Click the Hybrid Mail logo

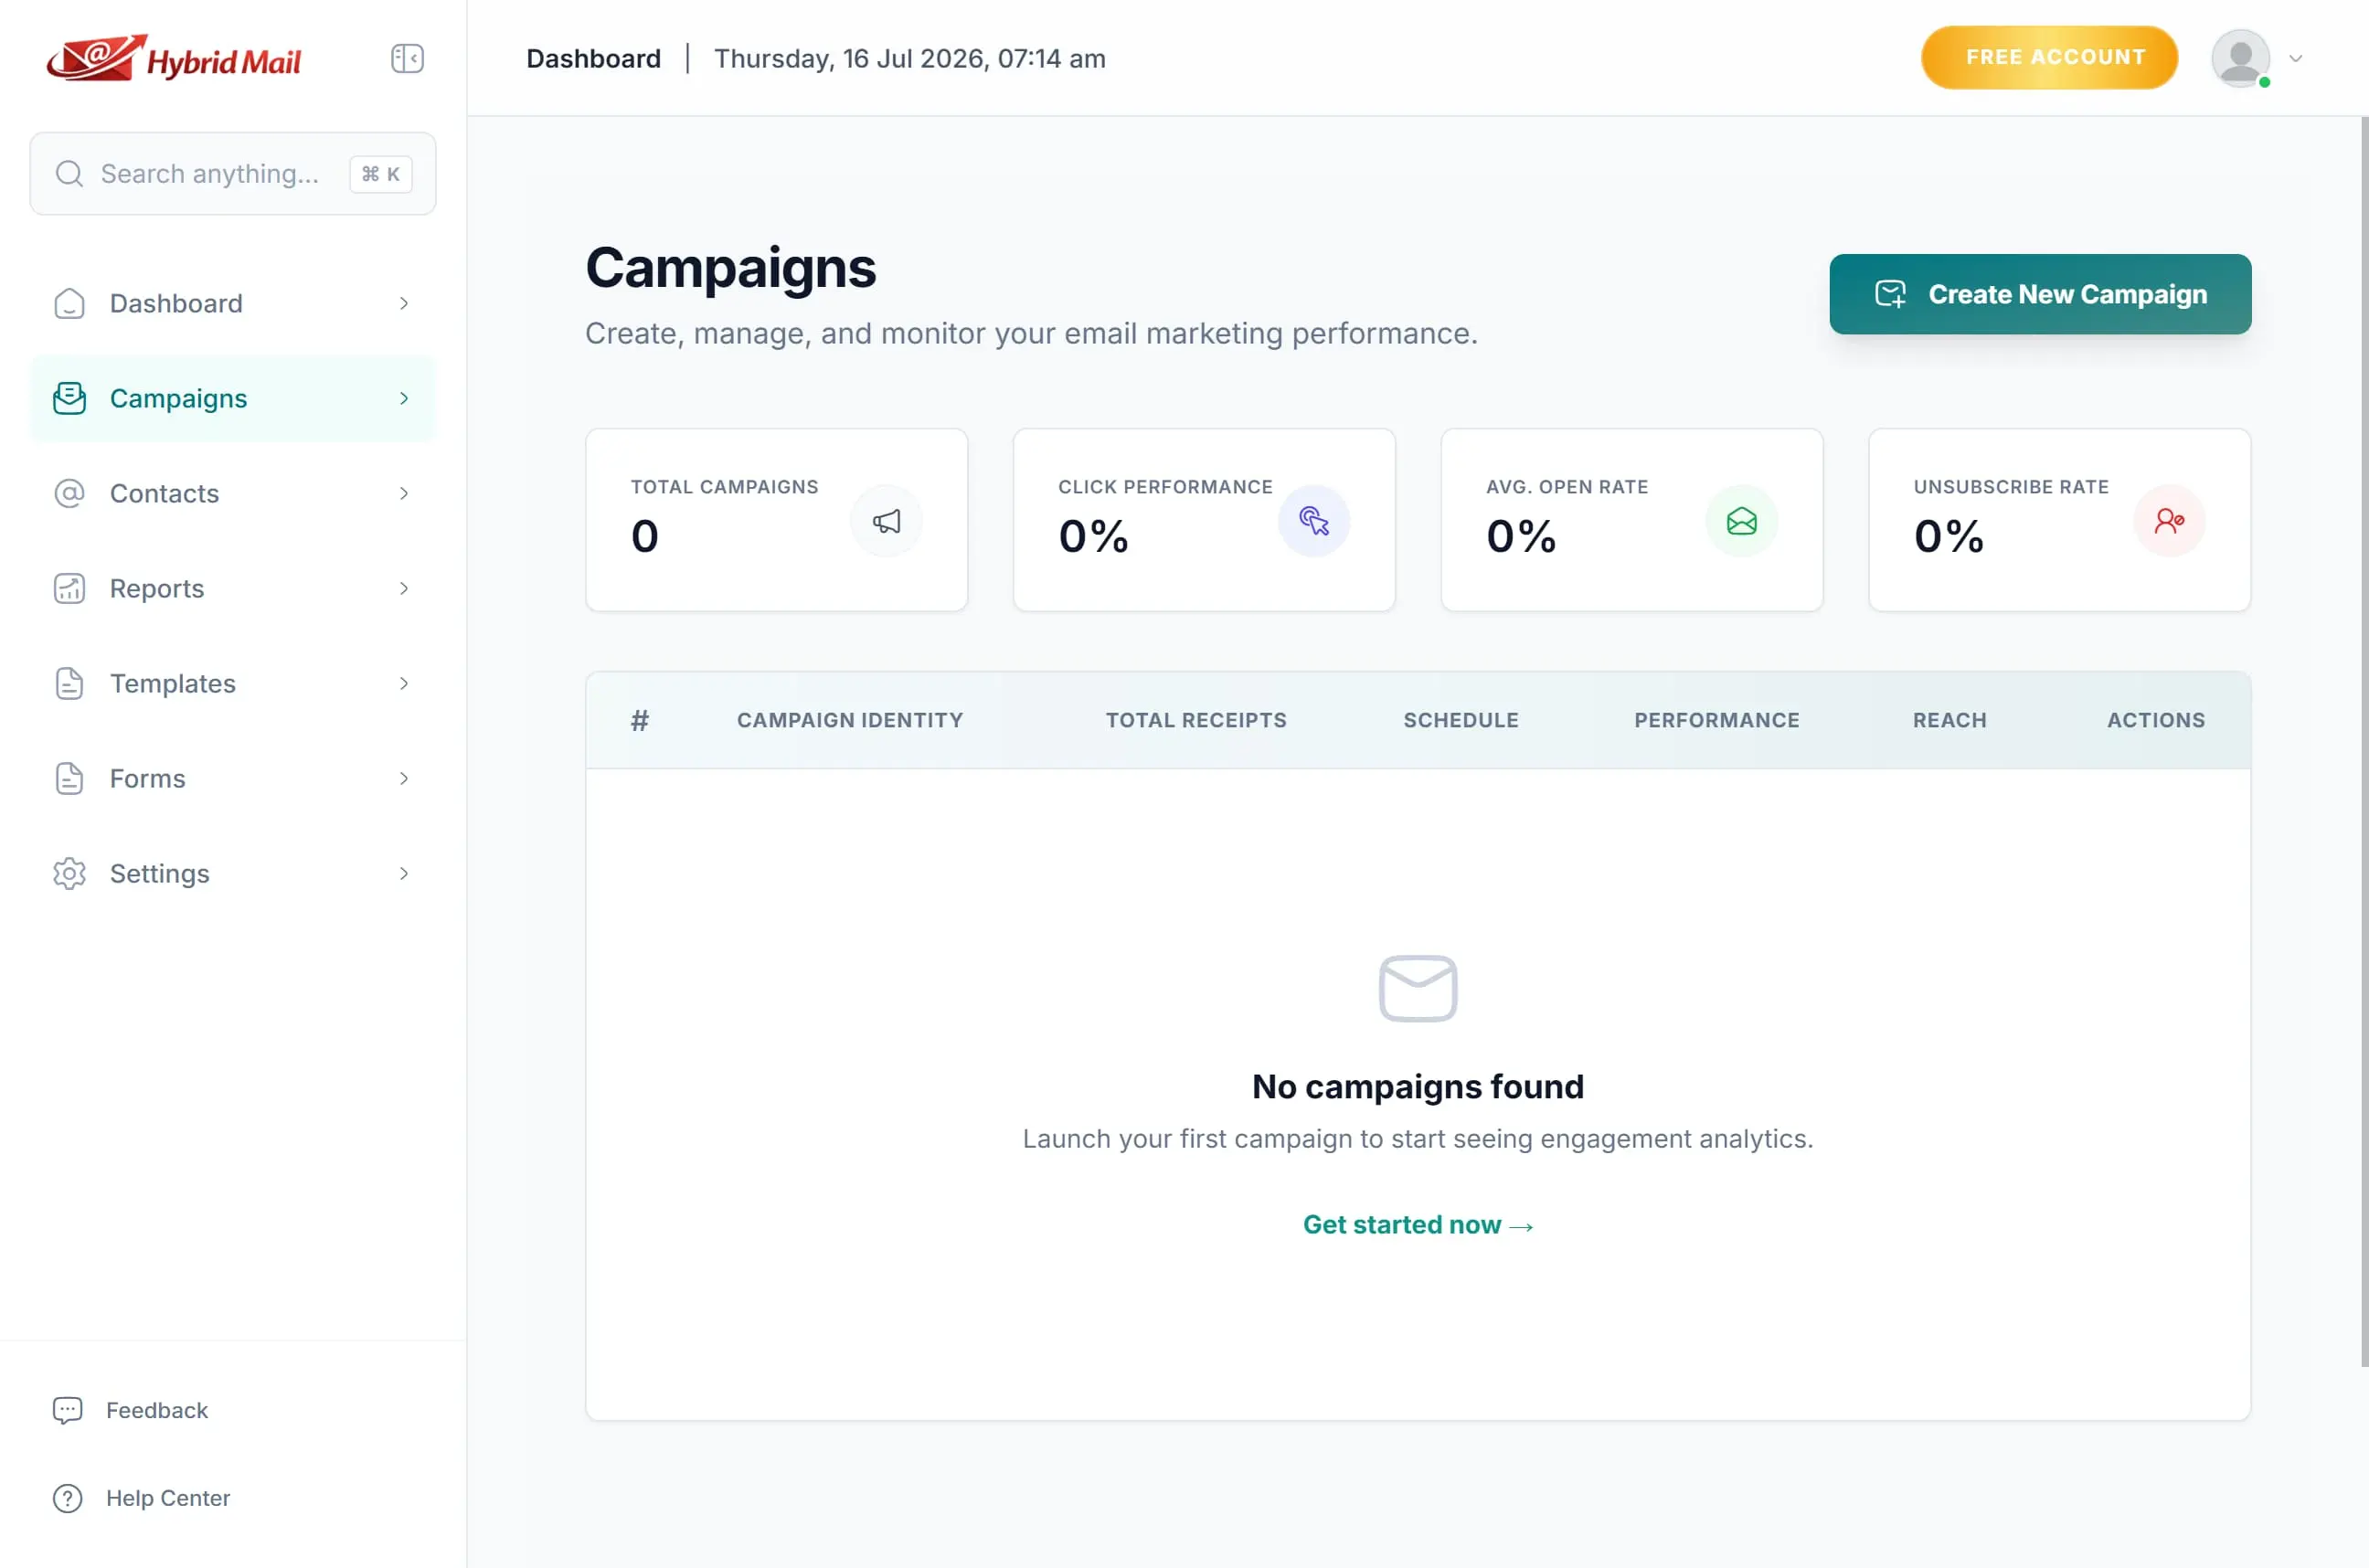174,58
